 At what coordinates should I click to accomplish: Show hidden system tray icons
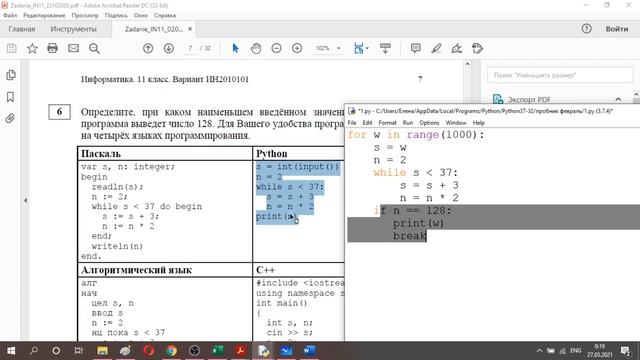point(539,351)
